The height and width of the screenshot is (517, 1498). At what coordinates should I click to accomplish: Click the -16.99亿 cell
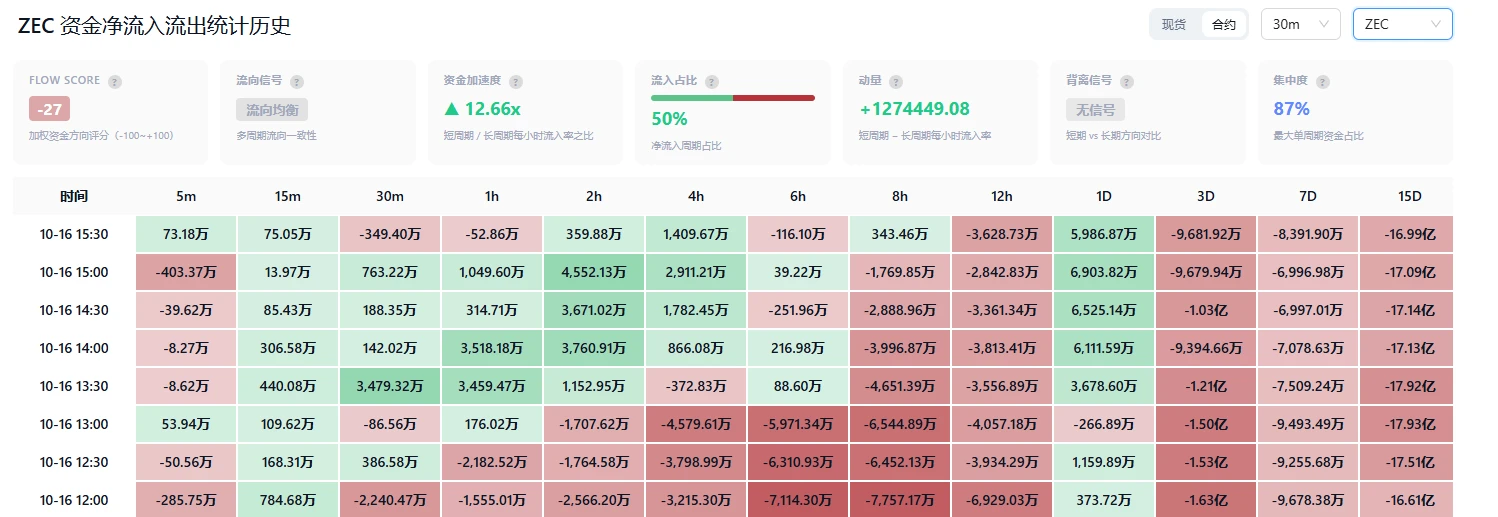tap(1407, 234)
